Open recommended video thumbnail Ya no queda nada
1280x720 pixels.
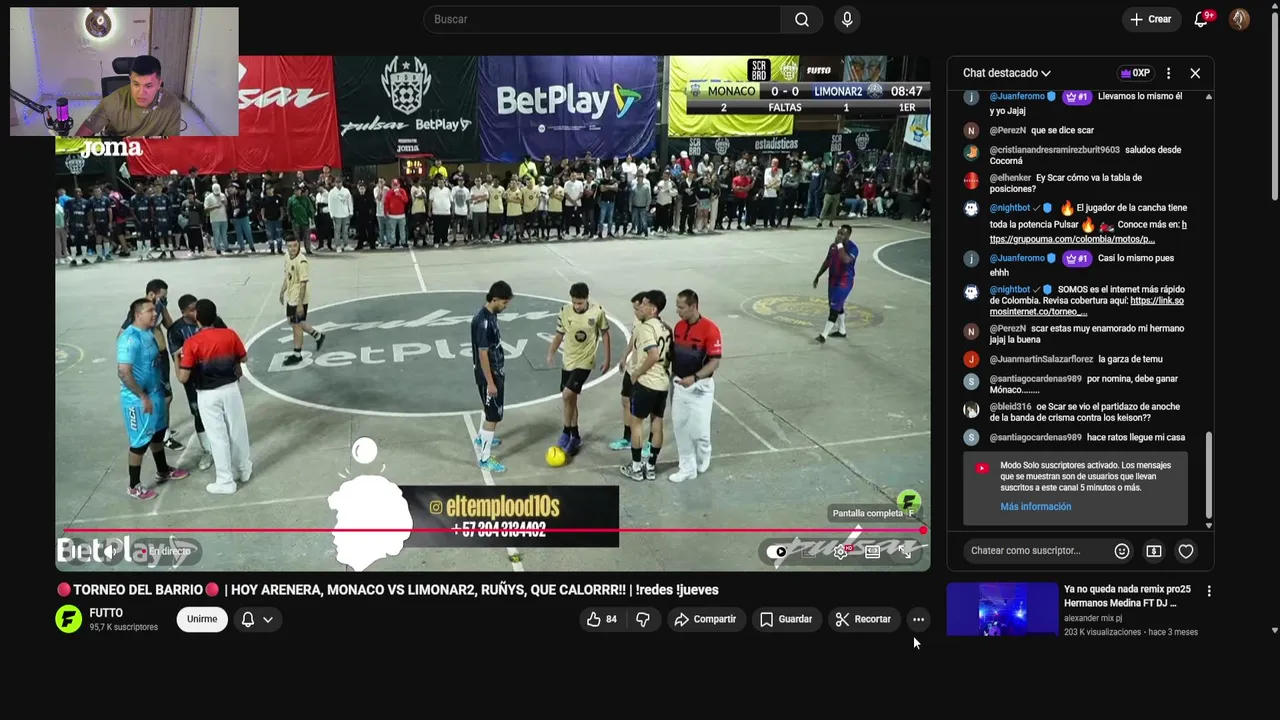coord(1002,610)
